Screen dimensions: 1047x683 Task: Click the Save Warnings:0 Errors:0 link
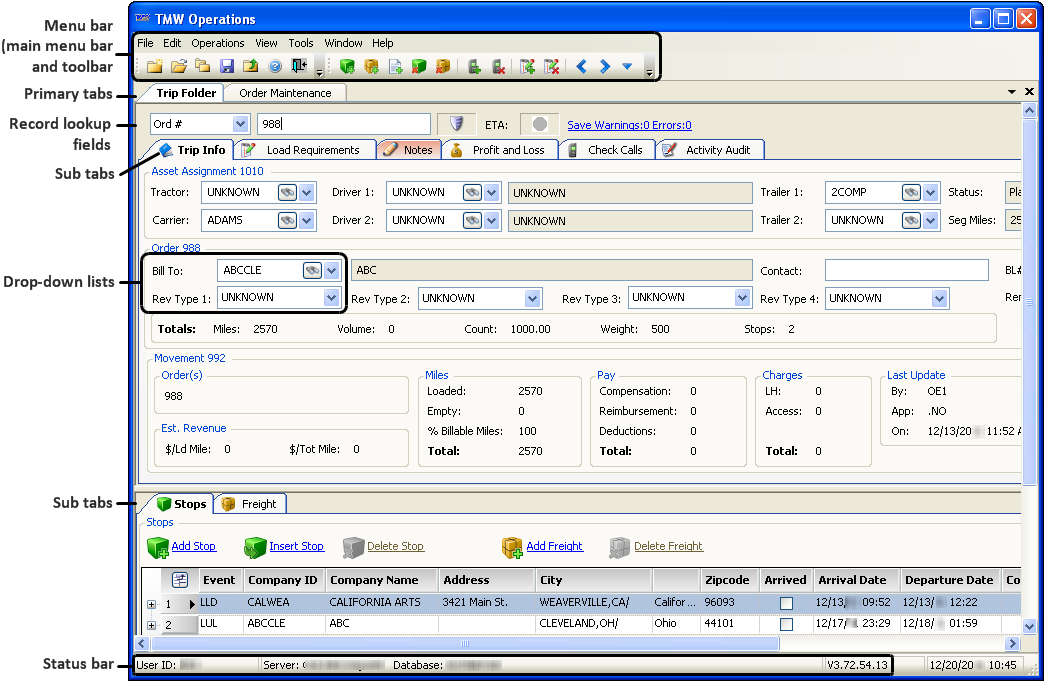[629, 125]
